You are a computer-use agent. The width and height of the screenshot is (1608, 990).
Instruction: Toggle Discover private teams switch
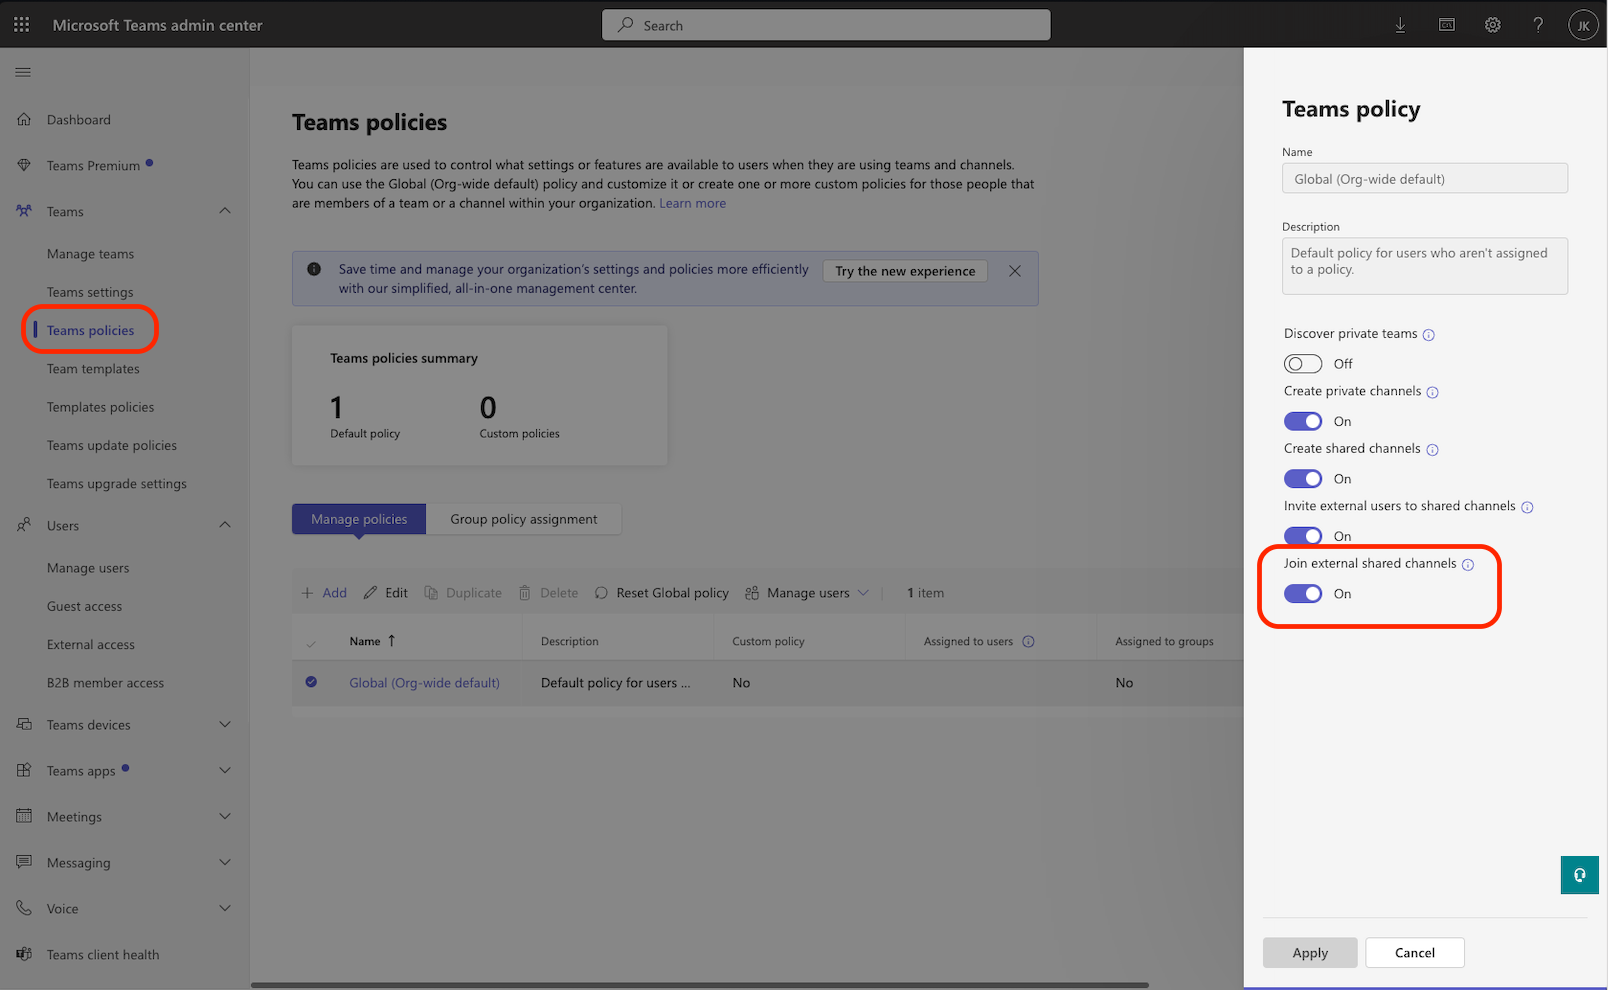(1303, 364)
